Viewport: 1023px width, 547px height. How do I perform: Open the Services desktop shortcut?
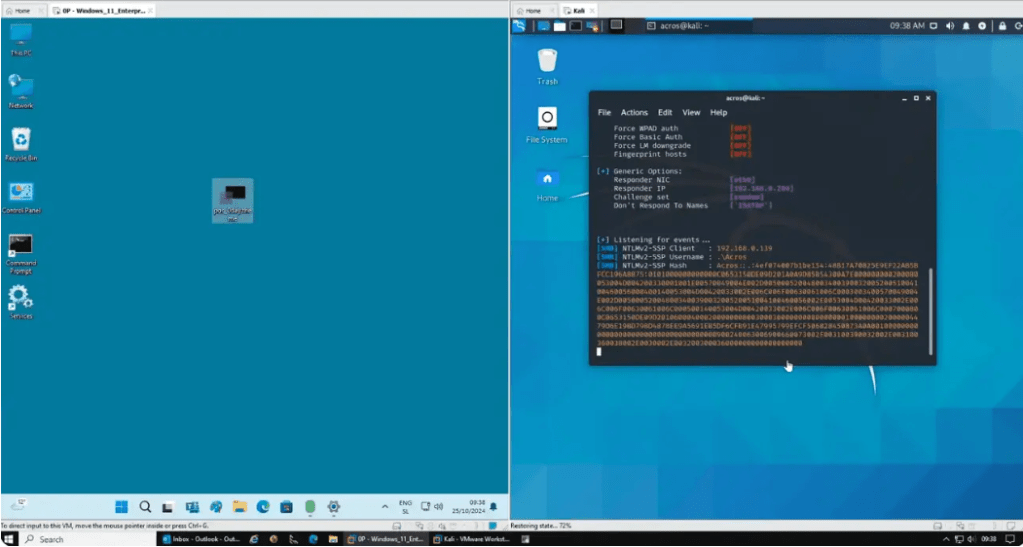pyautogui.click(x=20, y=298)
